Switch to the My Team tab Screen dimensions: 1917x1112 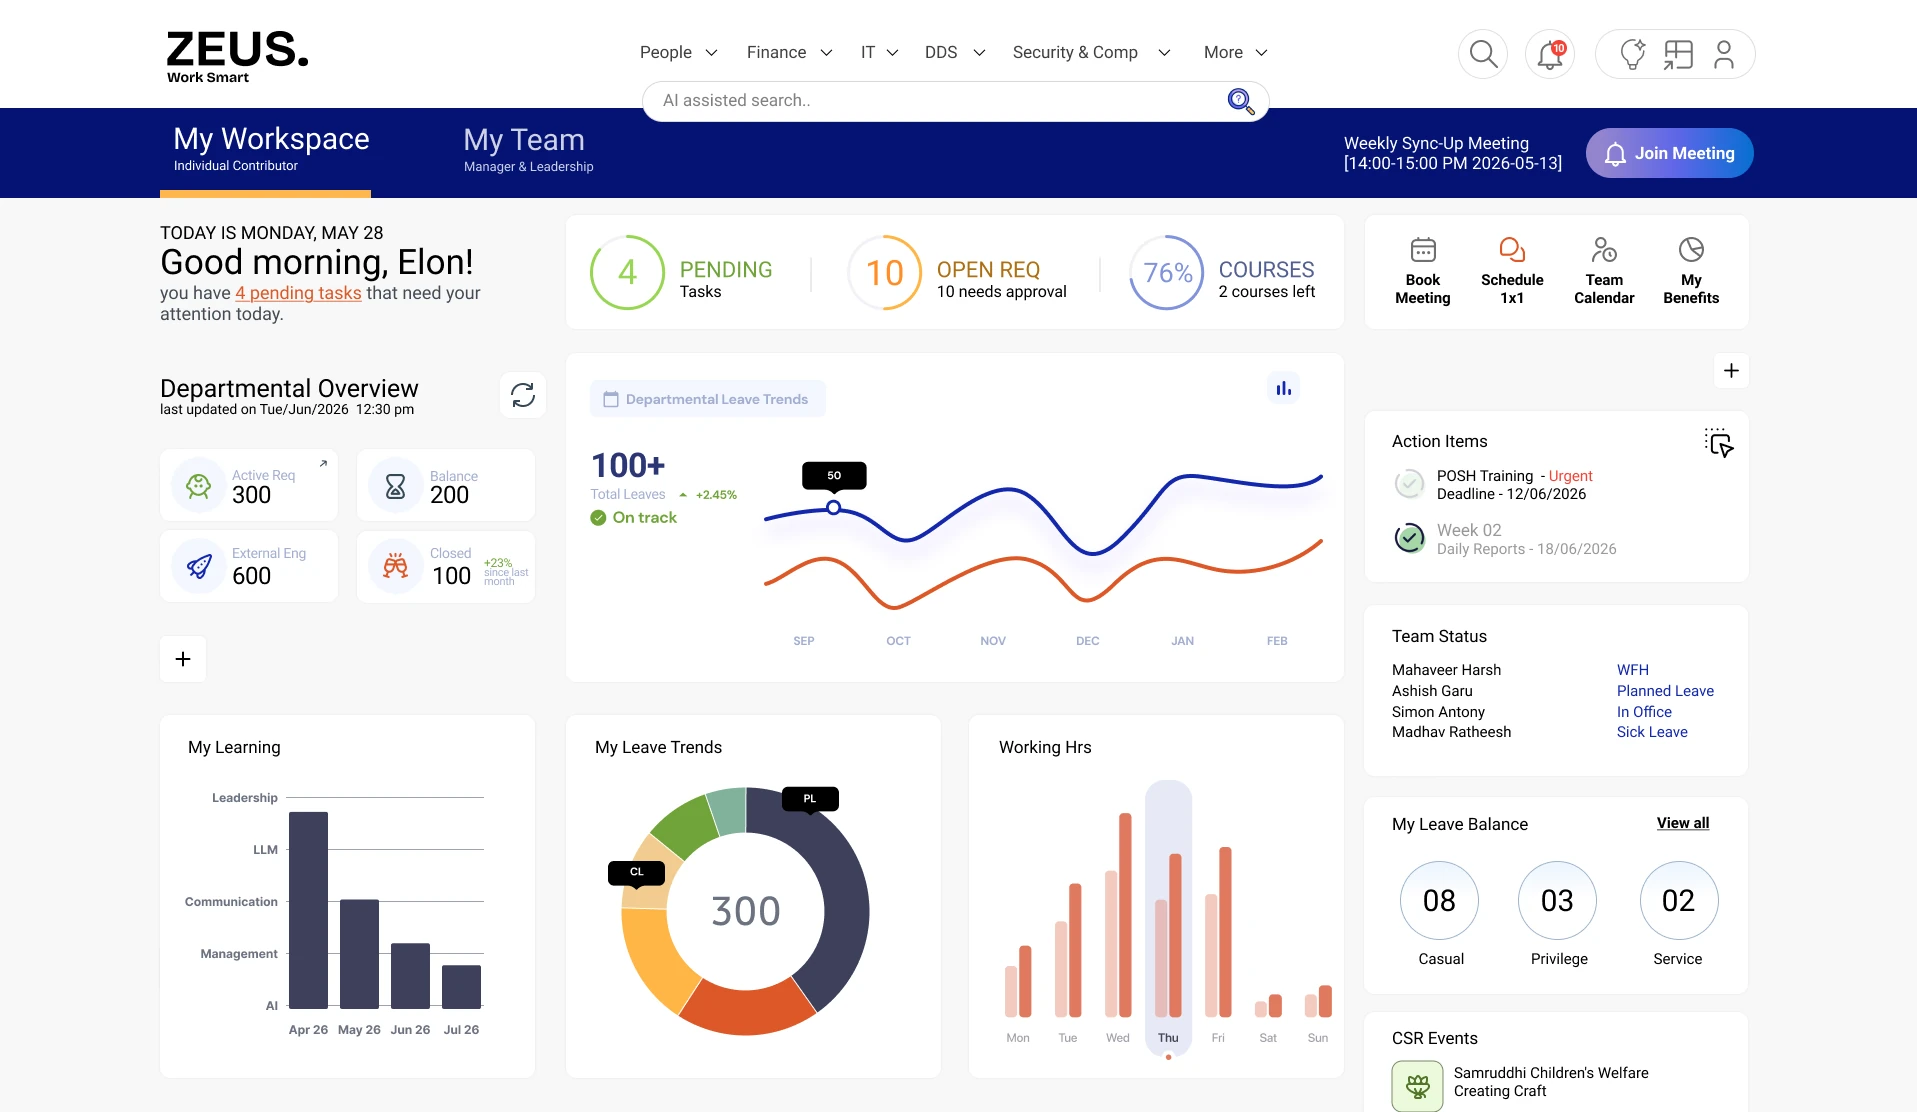tap(528, 150)
